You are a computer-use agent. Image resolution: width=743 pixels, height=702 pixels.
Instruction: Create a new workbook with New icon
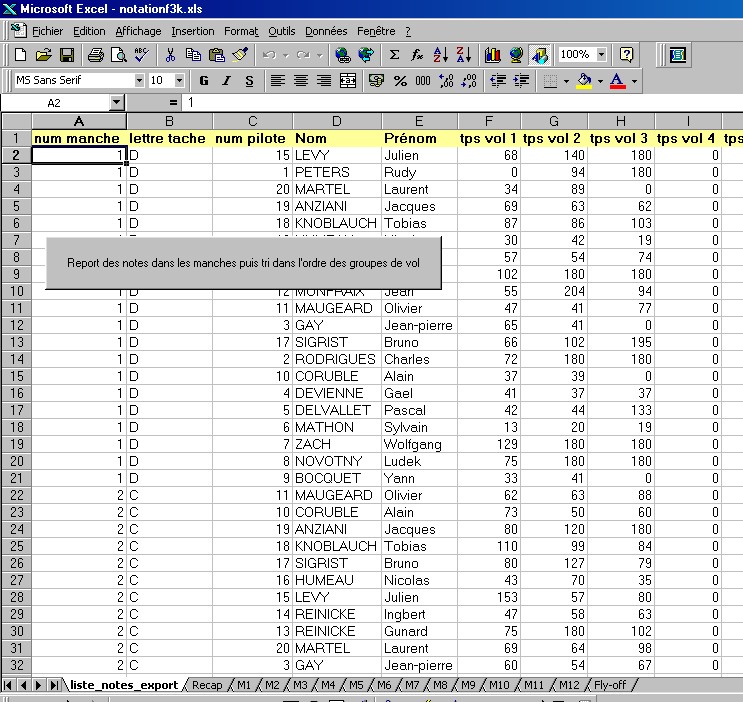tap(20, 55)
